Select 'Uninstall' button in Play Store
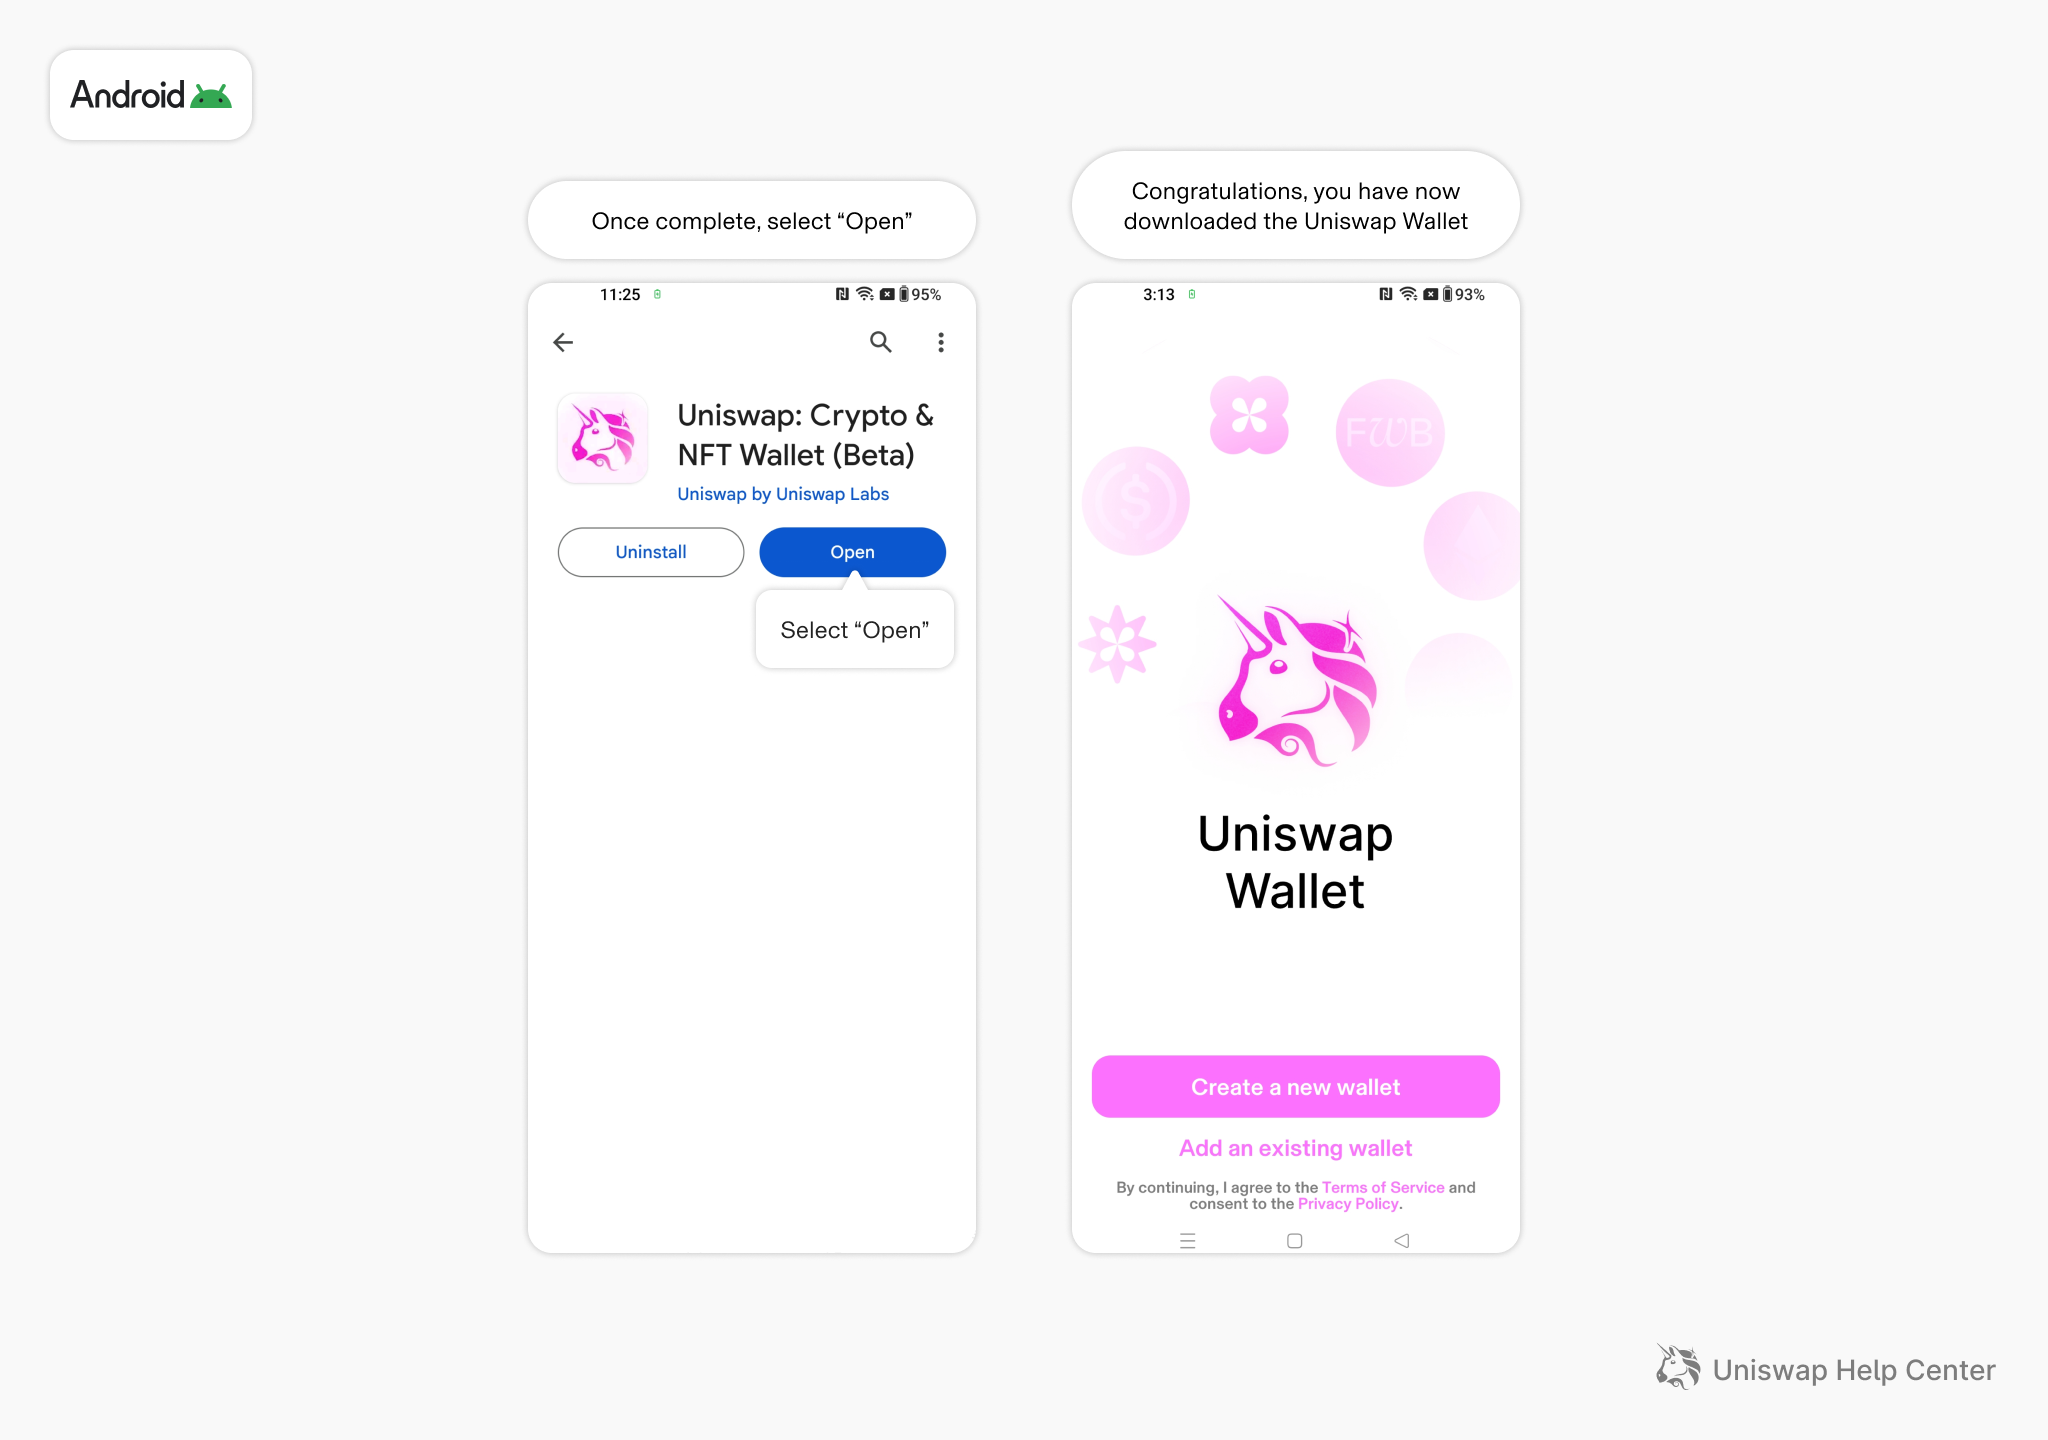 (x=650, y=552)
